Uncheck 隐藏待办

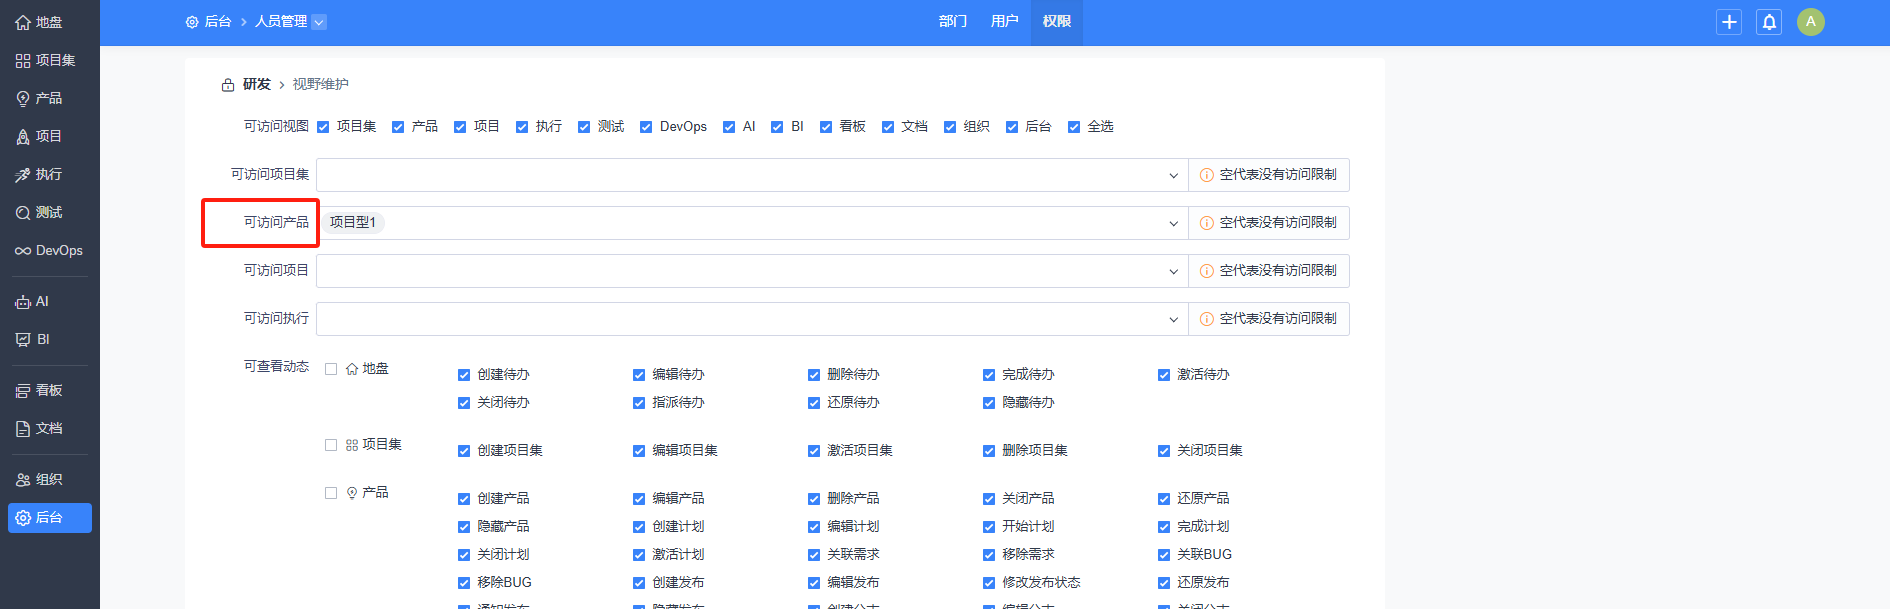[x=989, y=403]
